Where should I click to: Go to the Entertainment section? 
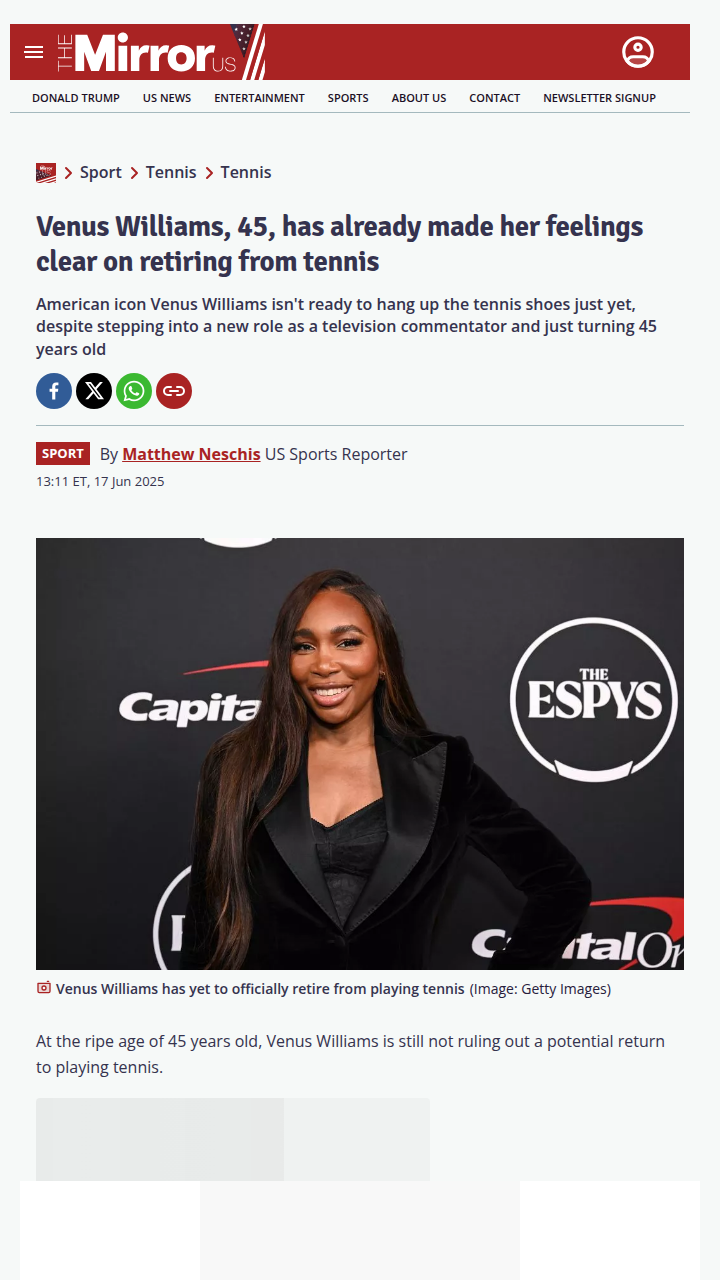coord(259,98)
